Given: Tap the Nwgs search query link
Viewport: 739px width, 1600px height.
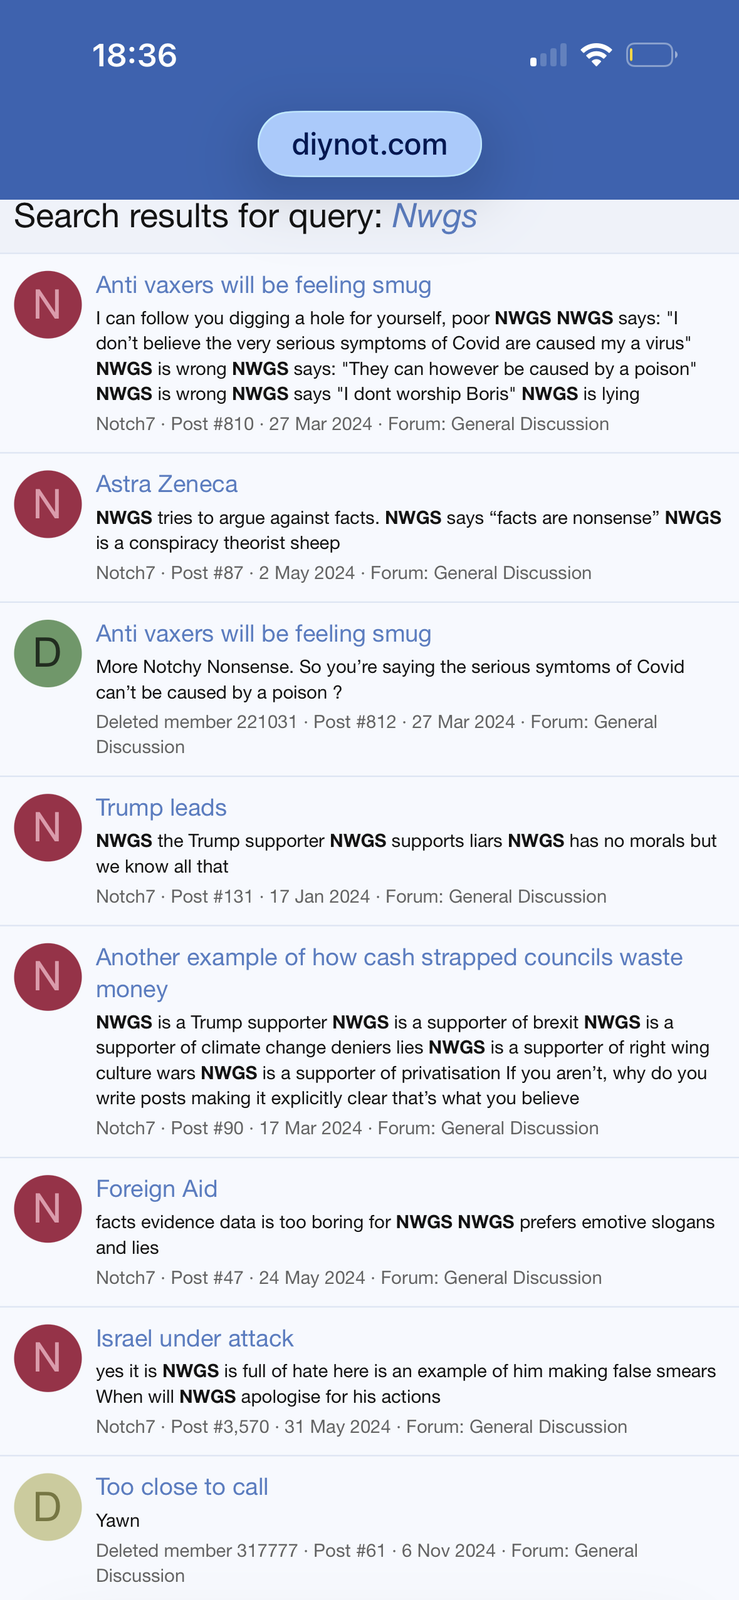Looking at the screenshot, I should (x=434, y=216).
